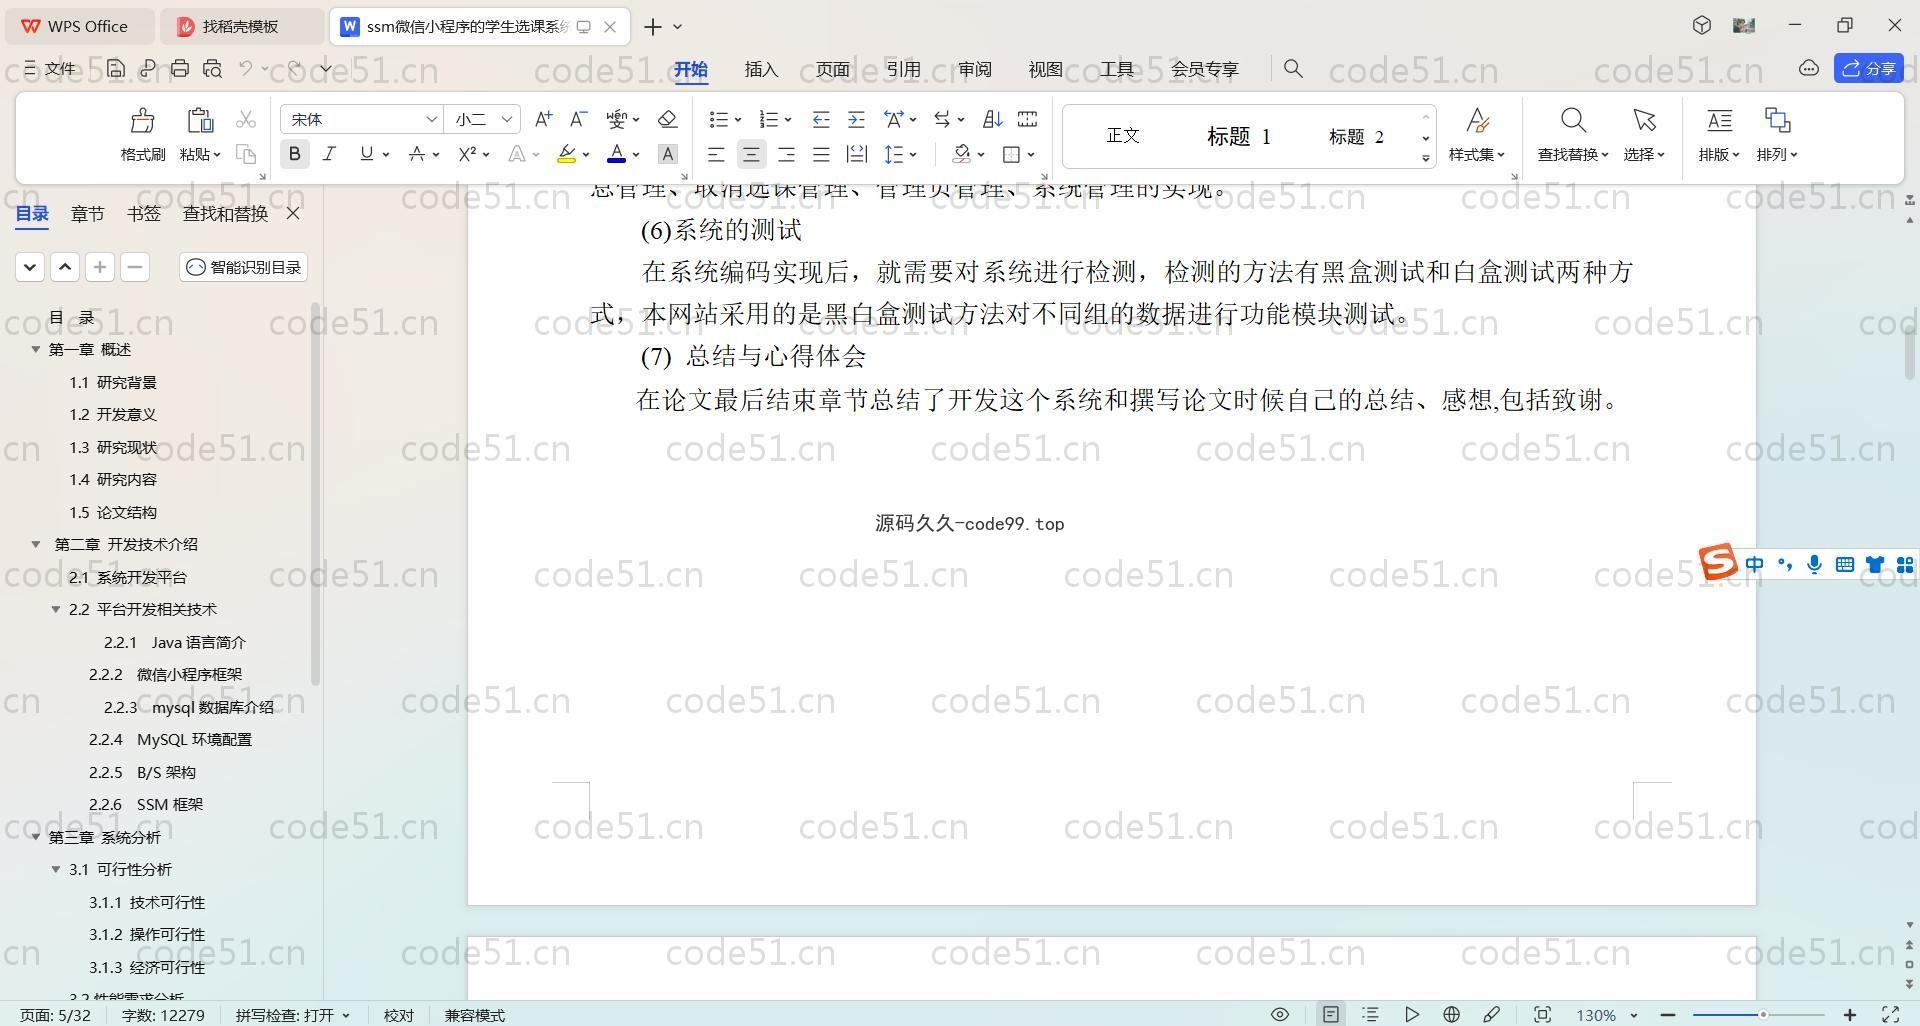
Task: Collapse 第二章 开发技术介绍 outline node
Action: [x=36, y=544]
